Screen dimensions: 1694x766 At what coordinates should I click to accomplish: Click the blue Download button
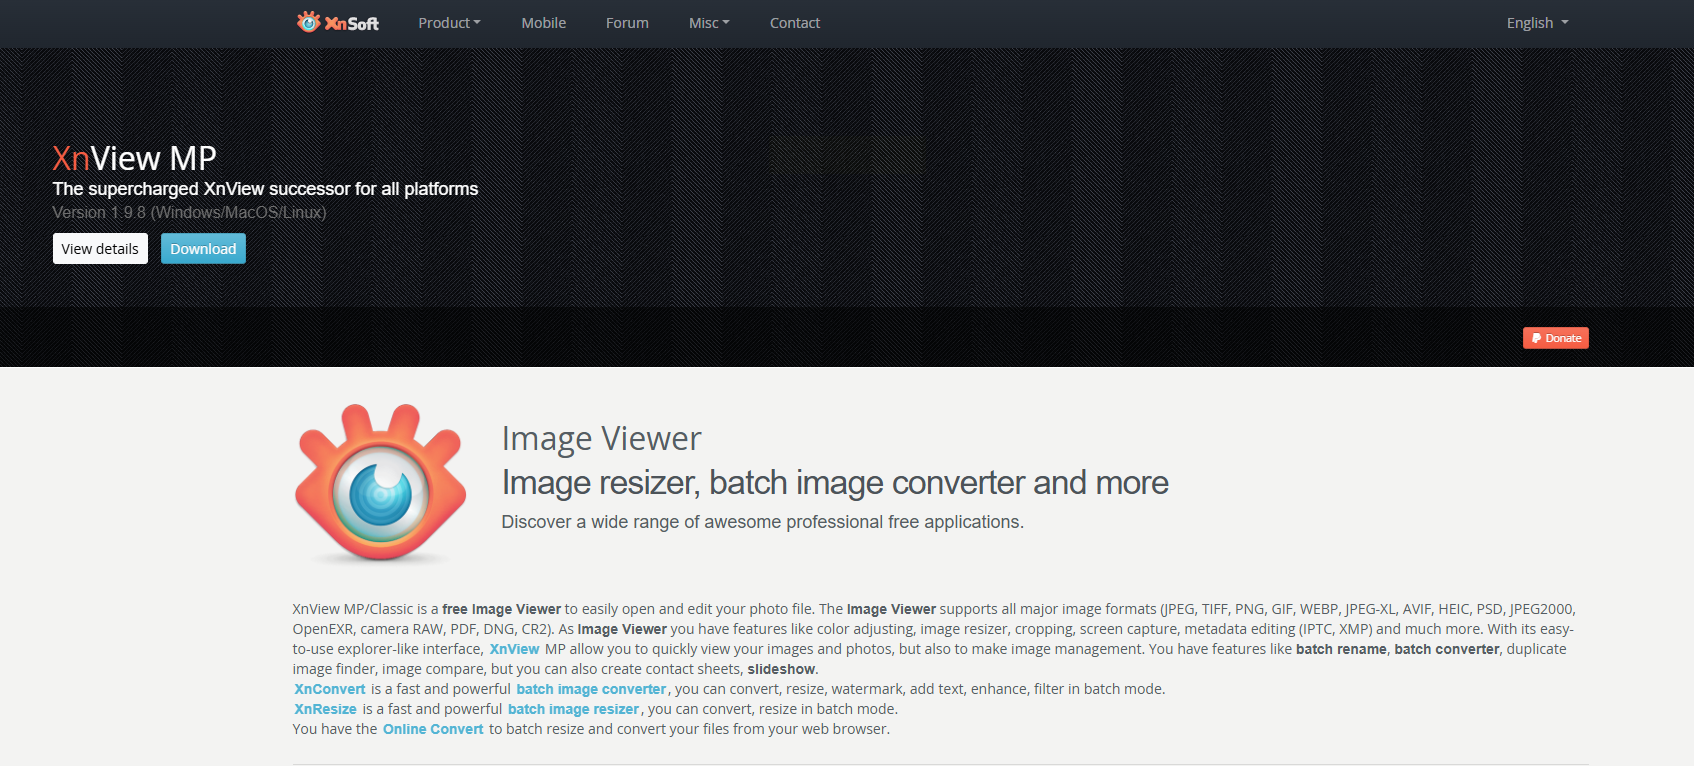(x=203, y=249)
